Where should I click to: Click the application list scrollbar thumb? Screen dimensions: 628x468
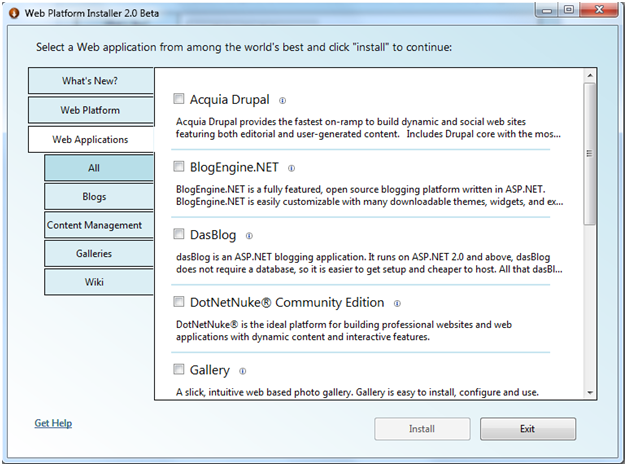(x=590, y=154)
